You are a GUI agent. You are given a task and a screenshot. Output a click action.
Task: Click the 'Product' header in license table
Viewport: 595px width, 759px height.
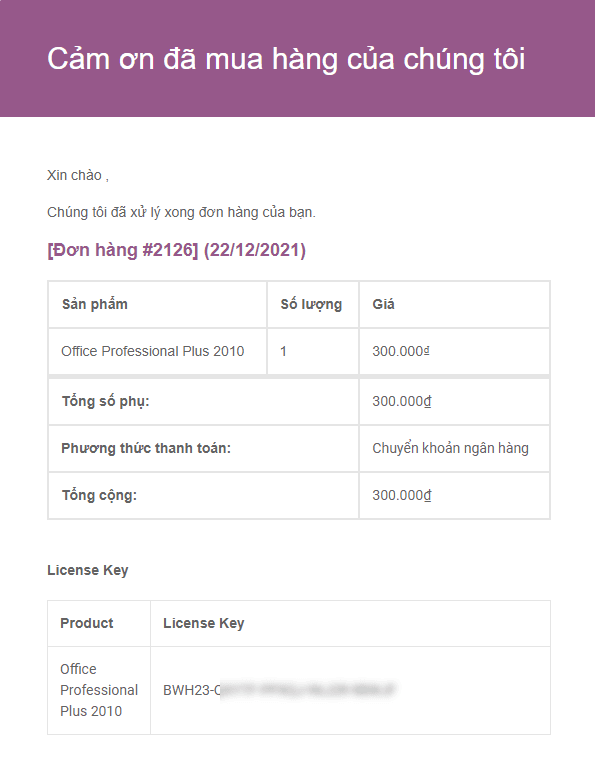pos(87,623)
